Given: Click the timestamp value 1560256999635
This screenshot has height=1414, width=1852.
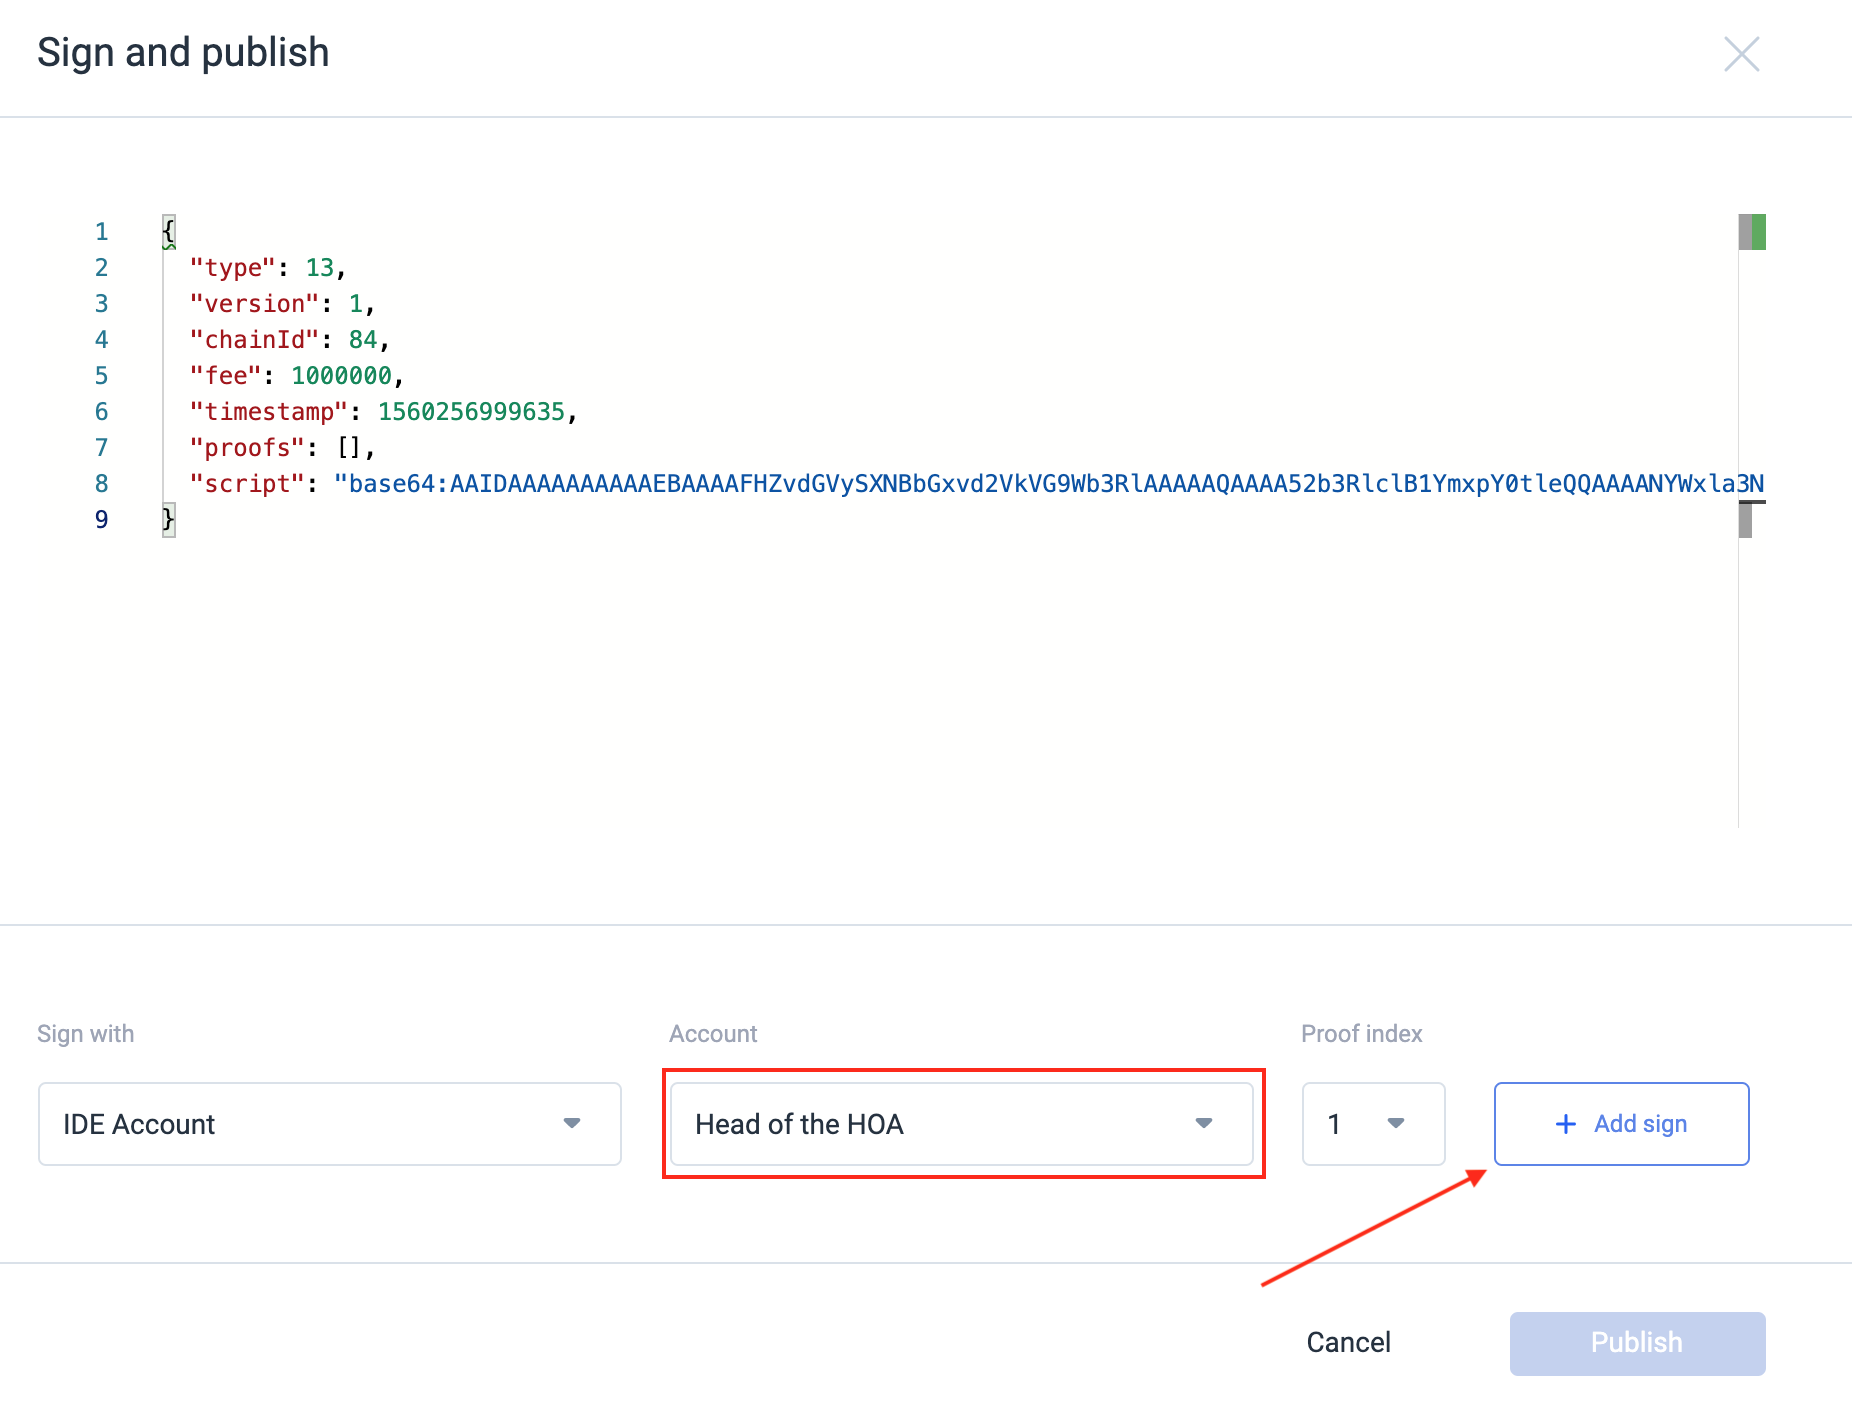Looking at the screenshot, I should tap(471, 412).
